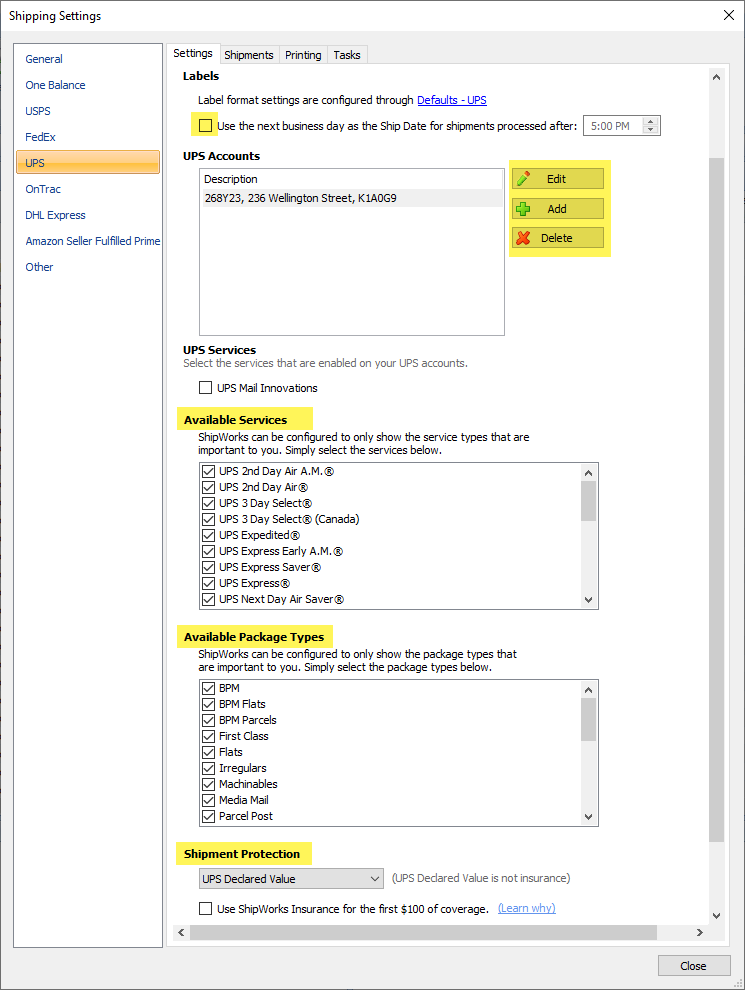Click main panel scroll up arrow
Image resolution: width=745 pixels, height=990 pixels.
pos(717,77)
